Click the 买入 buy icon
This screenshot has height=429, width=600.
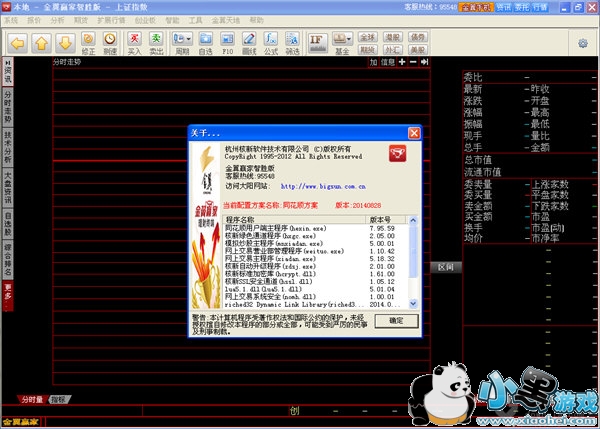point(134,43)
